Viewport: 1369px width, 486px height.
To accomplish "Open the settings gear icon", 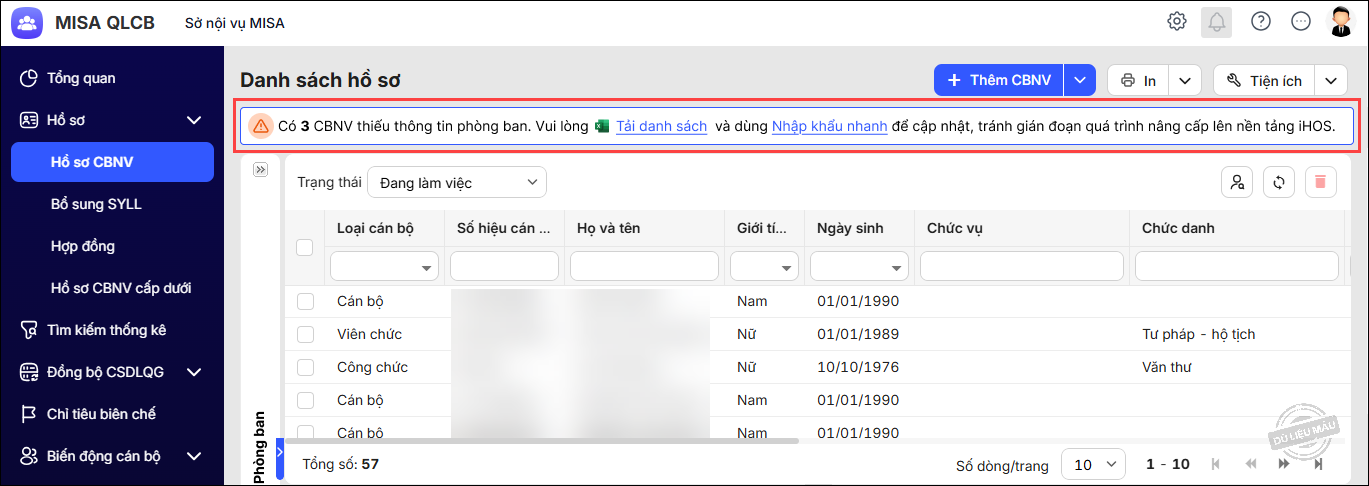I will (1177, 21).
